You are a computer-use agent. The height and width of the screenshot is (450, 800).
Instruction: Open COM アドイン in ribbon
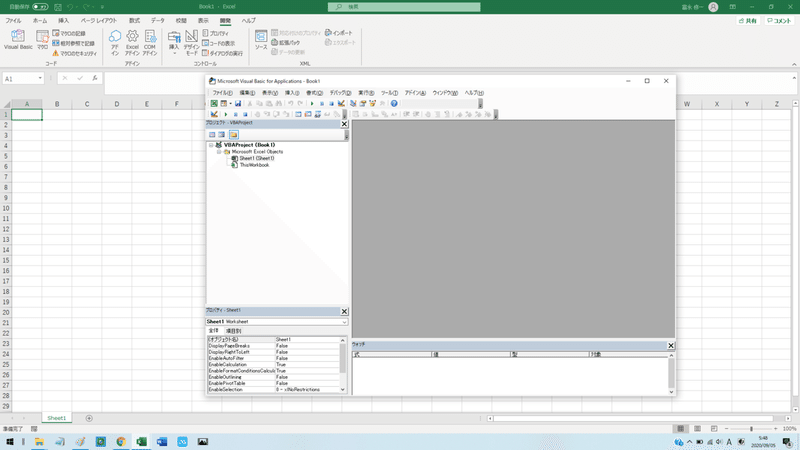149,42
